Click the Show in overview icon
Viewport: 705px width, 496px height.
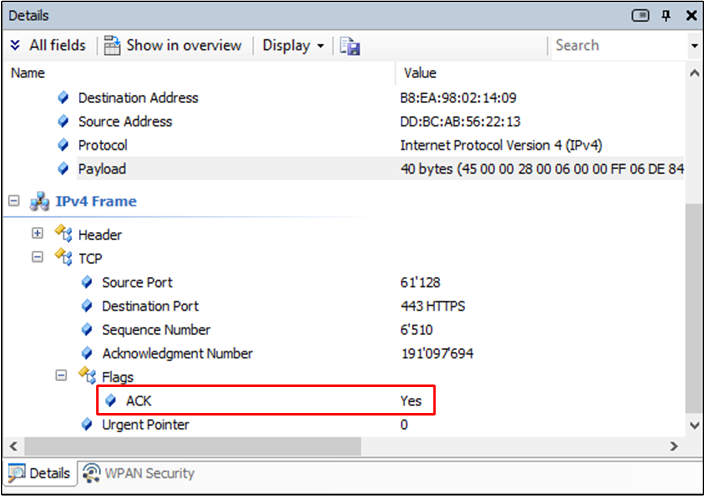tap(112, 46)
